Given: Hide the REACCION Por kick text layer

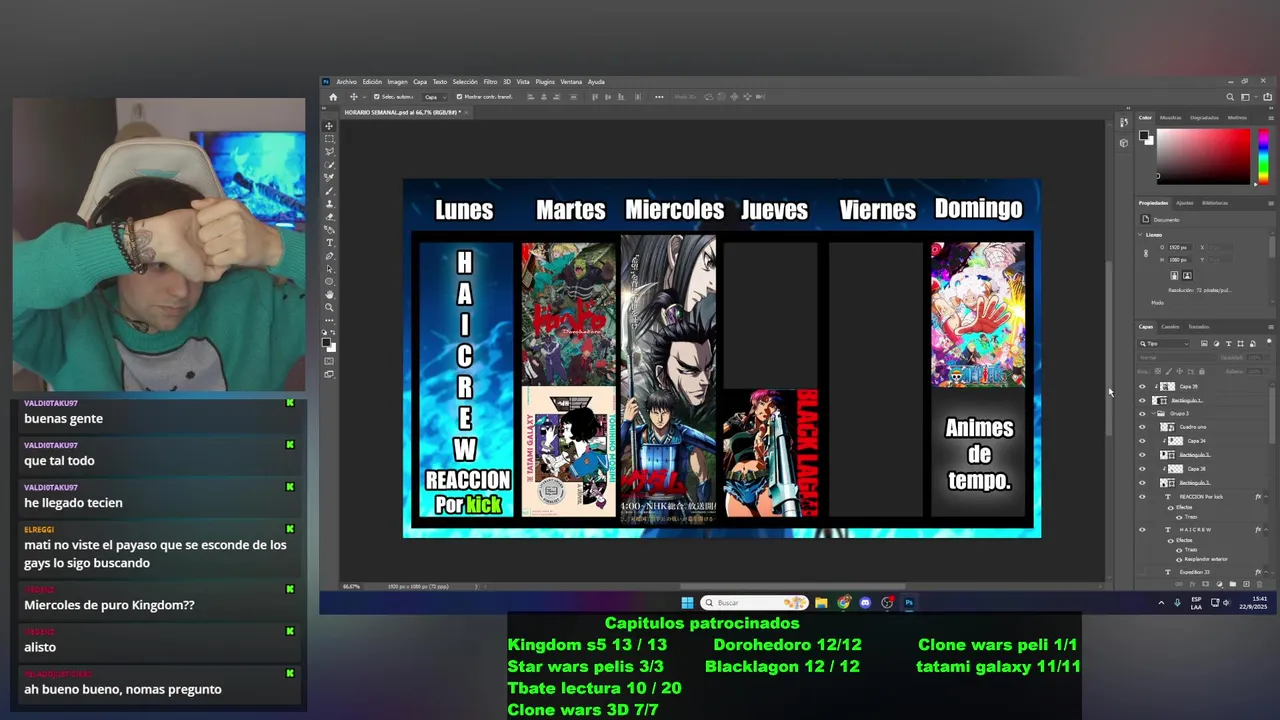Looking at the screenshot, I should point(1142,496).
